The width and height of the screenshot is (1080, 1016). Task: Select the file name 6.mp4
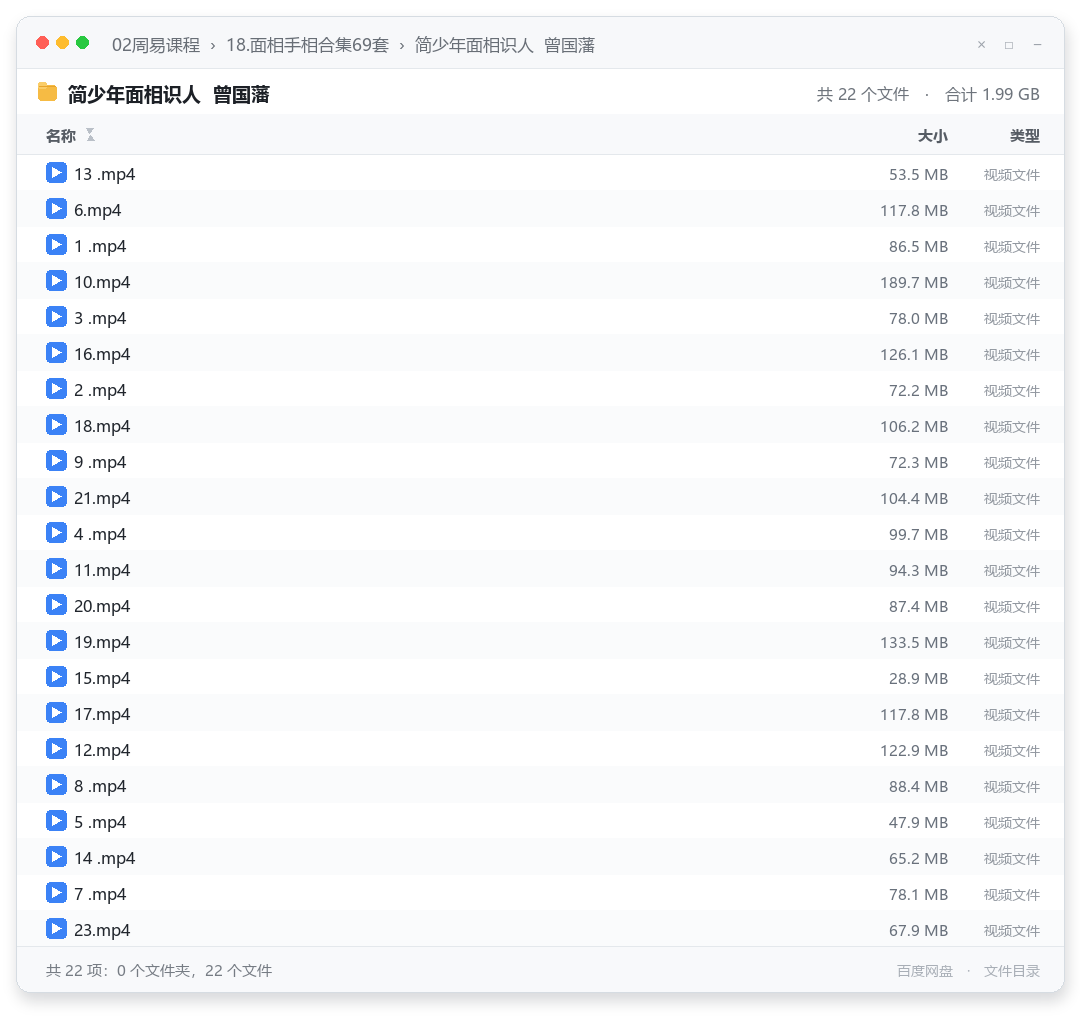tap(98, 210)
